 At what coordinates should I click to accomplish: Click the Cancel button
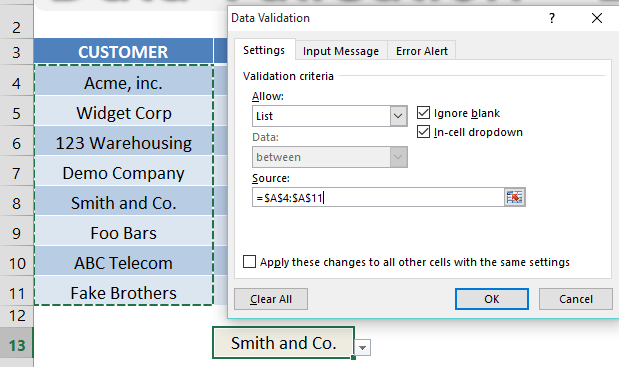coord(576,299)
